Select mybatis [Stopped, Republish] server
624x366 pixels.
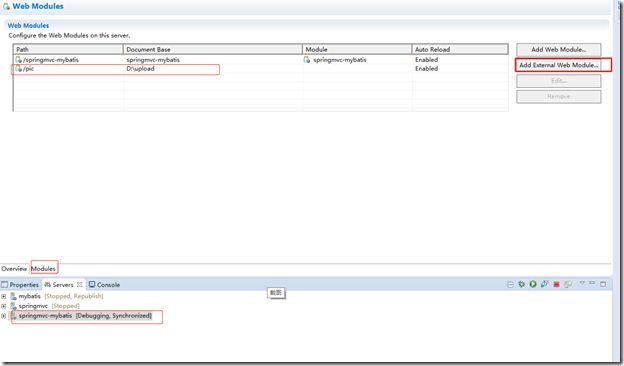61,296
